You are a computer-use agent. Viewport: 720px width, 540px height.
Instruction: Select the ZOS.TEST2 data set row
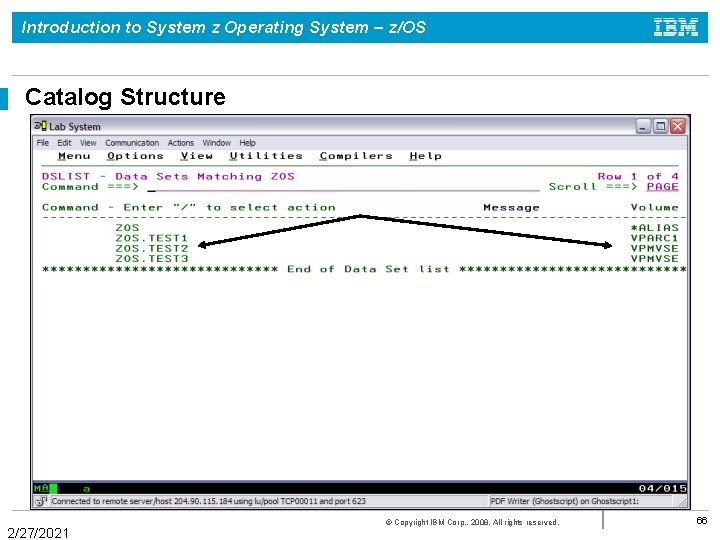coord(152,248)
